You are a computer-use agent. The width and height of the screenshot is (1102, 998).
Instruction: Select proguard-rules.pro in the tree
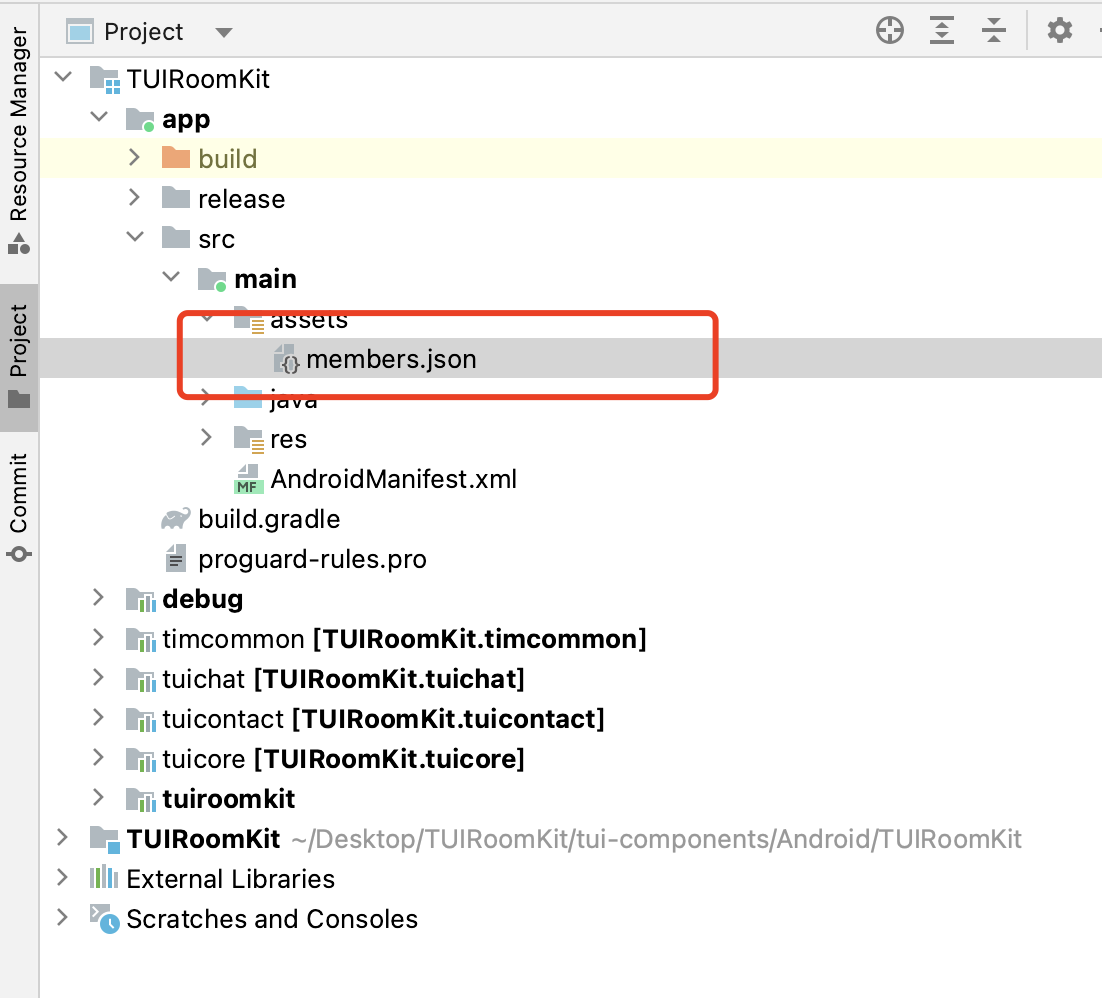tap(312, 559)
